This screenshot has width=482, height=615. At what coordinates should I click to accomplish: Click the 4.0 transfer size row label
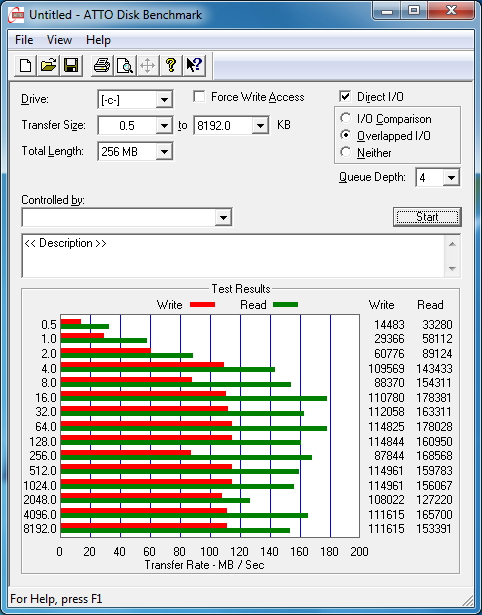point(49,369)
